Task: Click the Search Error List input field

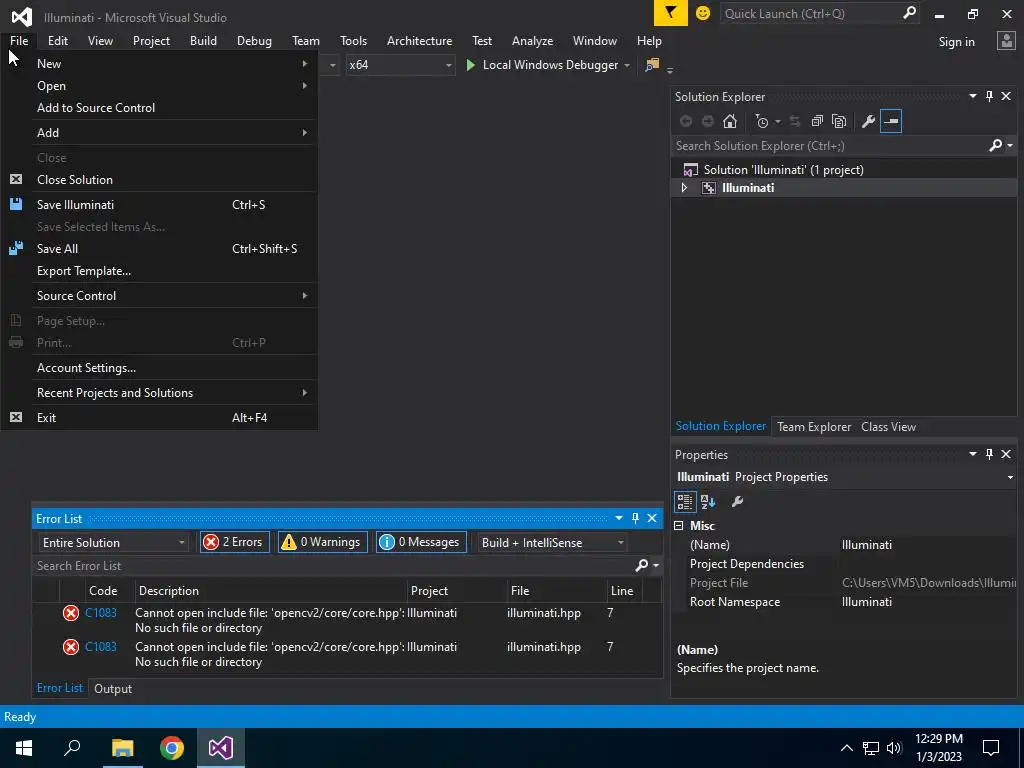Action: (x=333, y=566)
